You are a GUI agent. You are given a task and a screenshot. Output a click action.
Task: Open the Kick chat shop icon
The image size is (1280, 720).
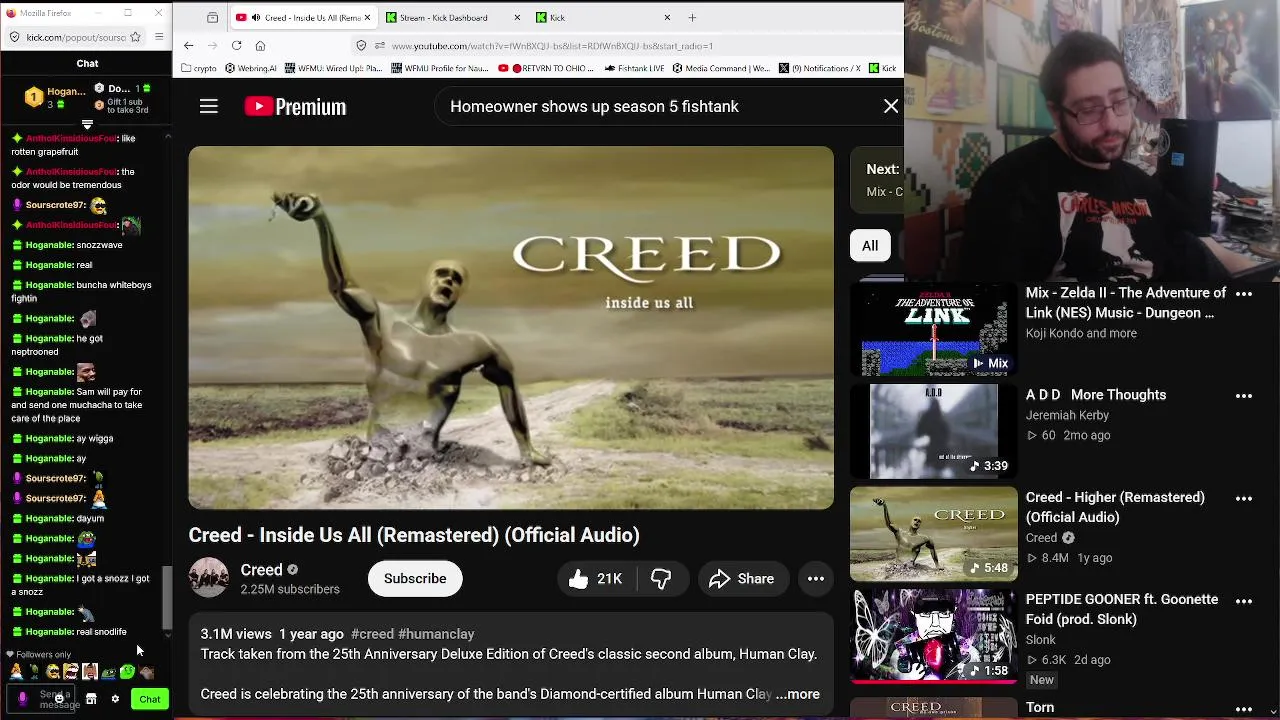(91, 699)
